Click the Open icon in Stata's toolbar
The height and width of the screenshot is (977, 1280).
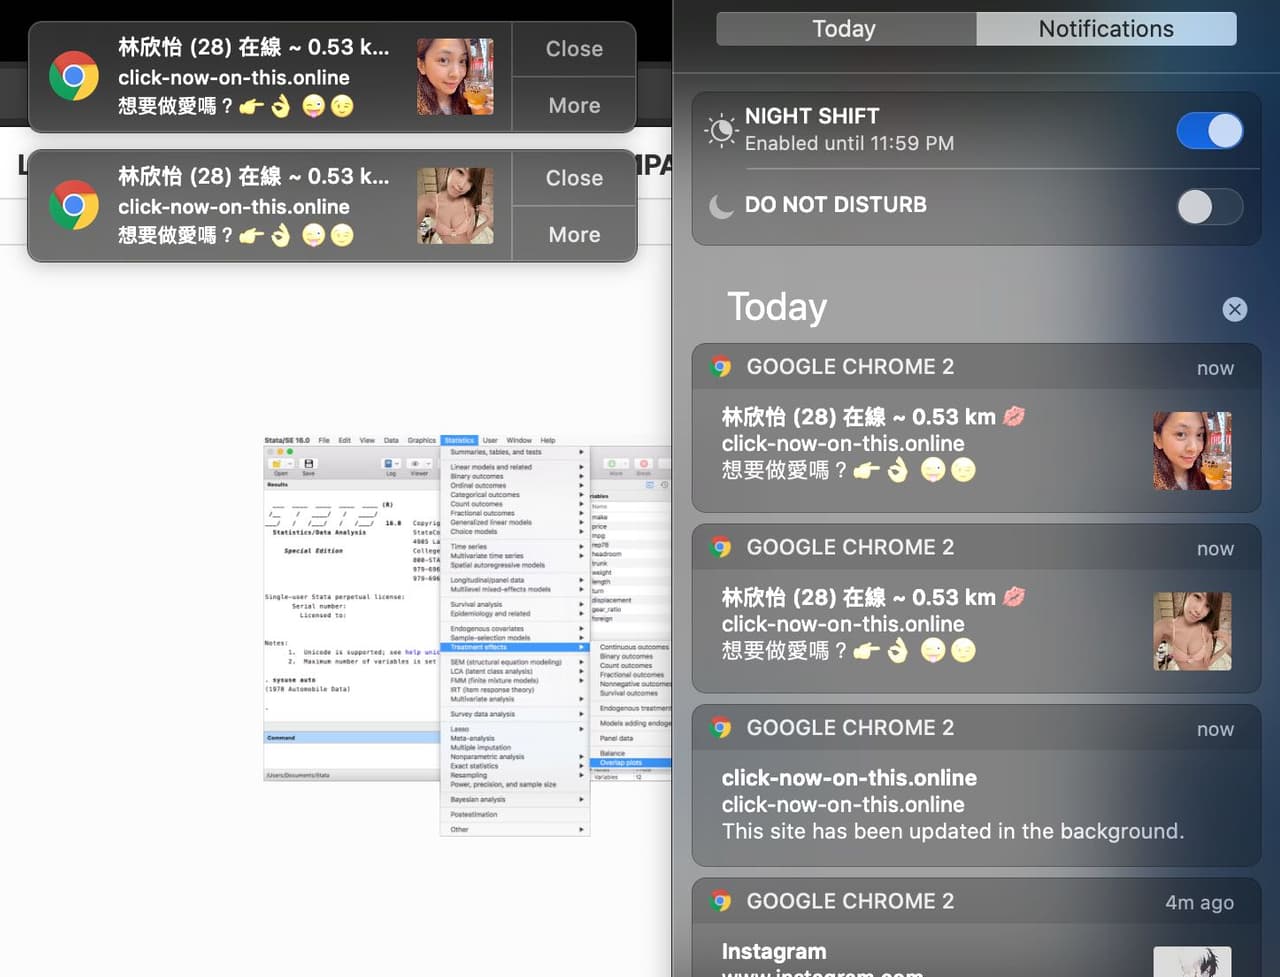pos(277,463)
